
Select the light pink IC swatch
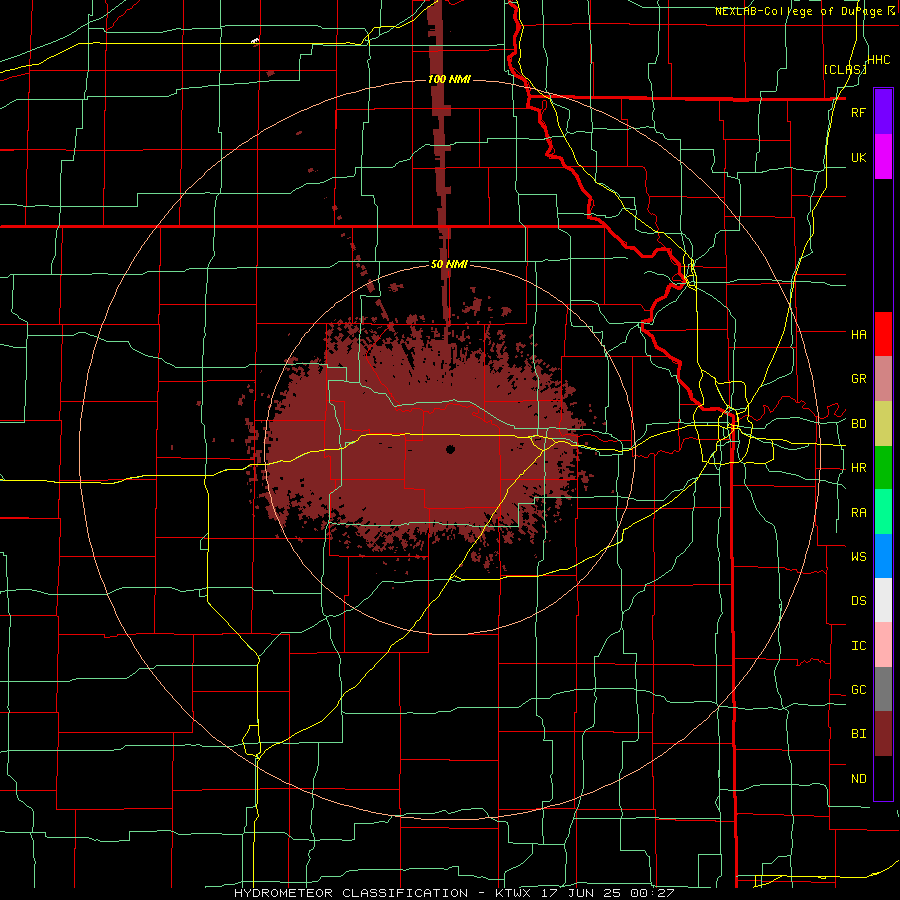coord(883,645)
